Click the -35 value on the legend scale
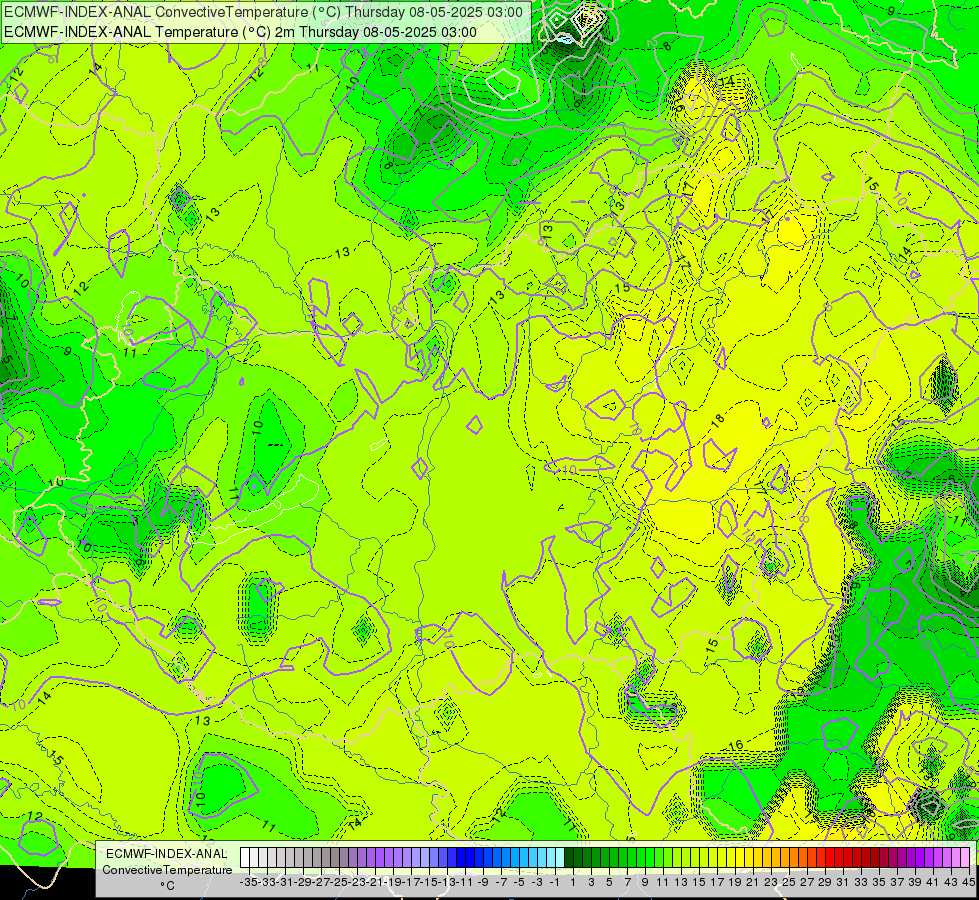Screen dimensions: 979x900 click(x=249, y=883)
